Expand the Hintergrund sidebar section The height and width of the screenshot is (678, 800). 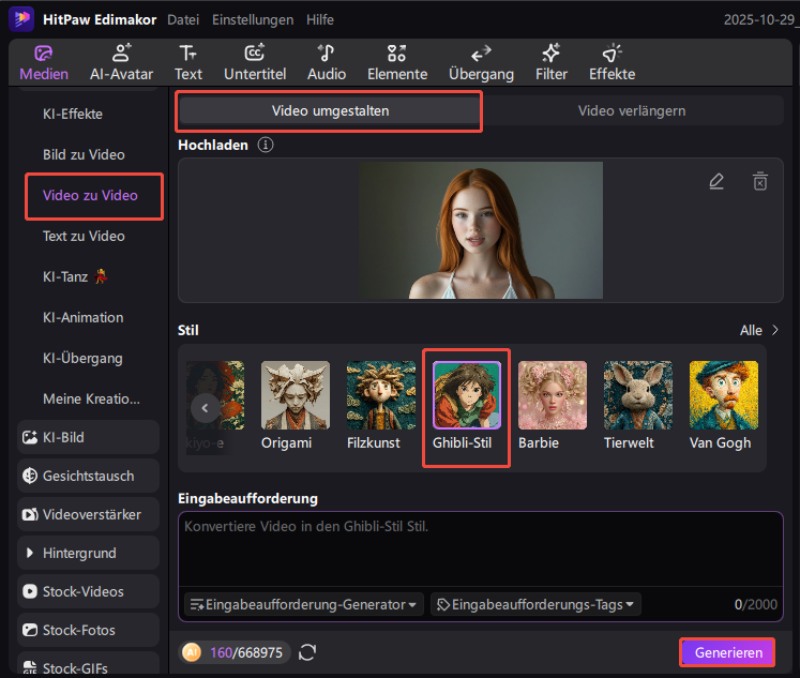click(x=80, y=553)
